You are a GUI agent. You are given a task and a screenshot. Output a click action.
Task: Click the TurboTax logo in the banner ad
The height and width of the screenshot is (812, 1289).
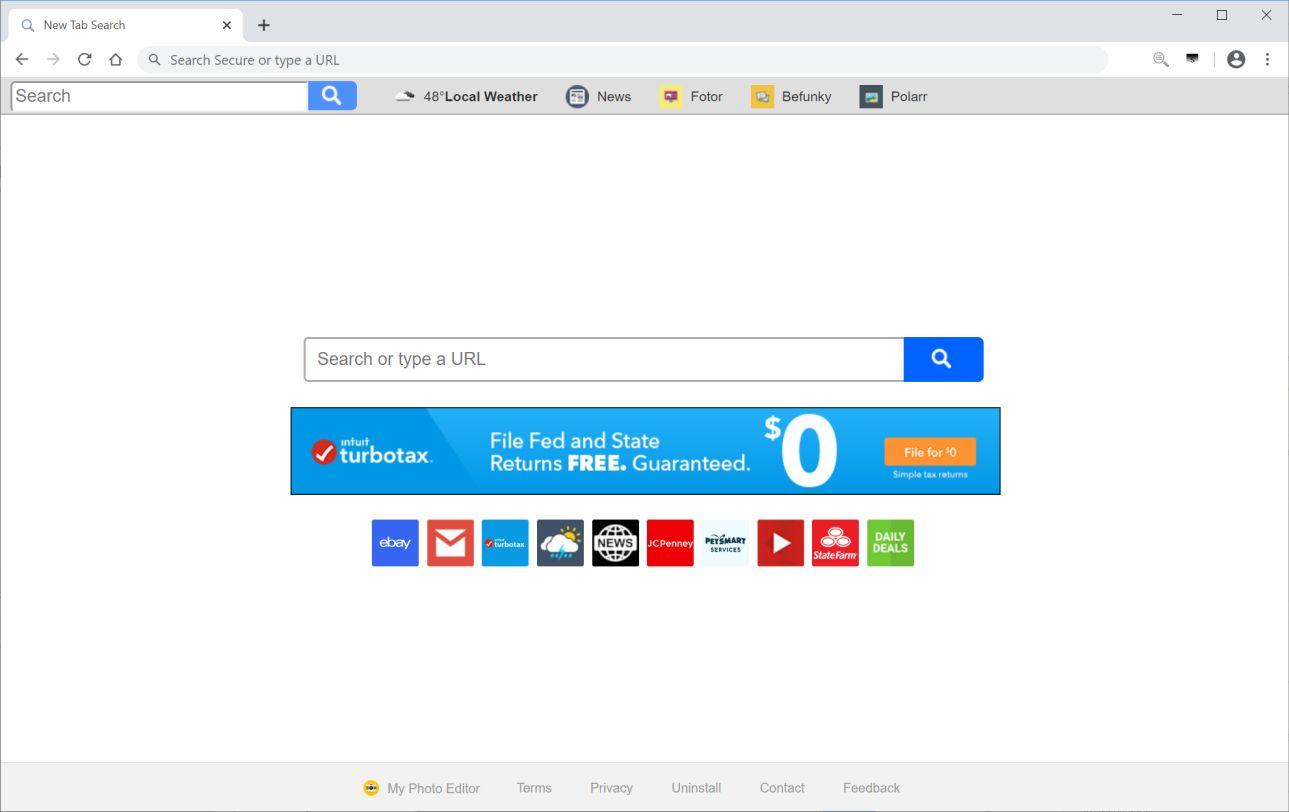(x=371, y=452)
